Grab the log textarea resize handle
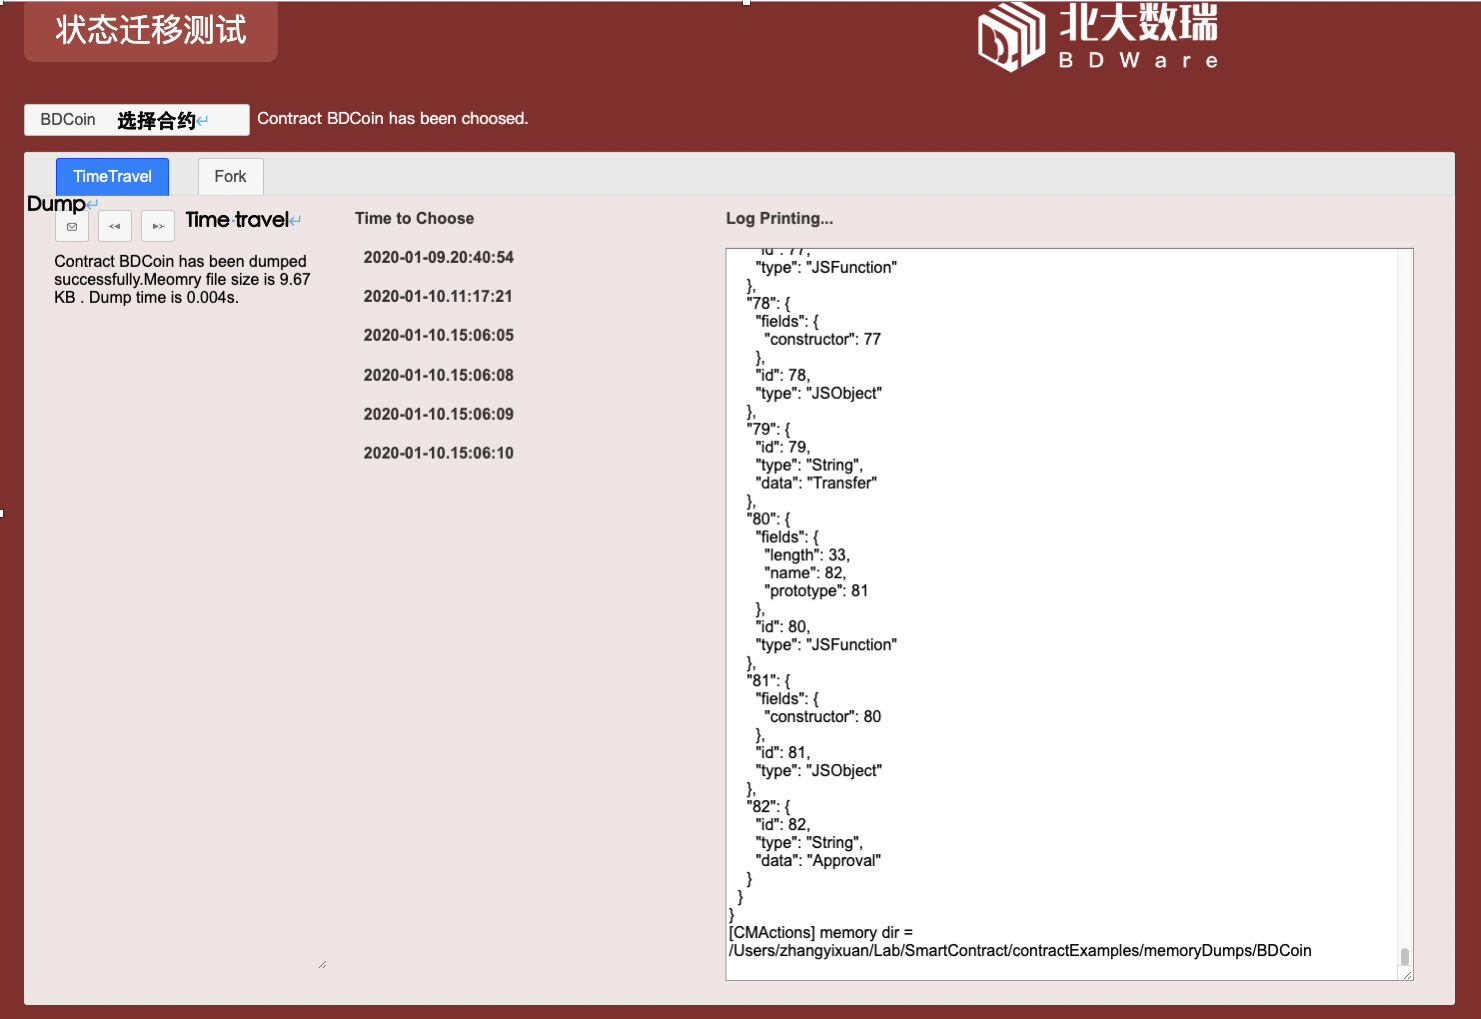Viewport: 1481px width, 1019px height. coord(1407,974)
